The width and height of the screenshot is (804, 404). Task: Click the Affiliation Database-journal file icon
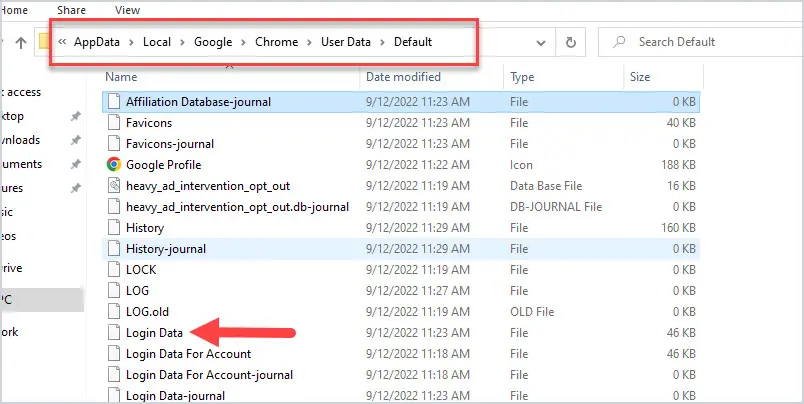pyautogui.click(x=114, y=102)
